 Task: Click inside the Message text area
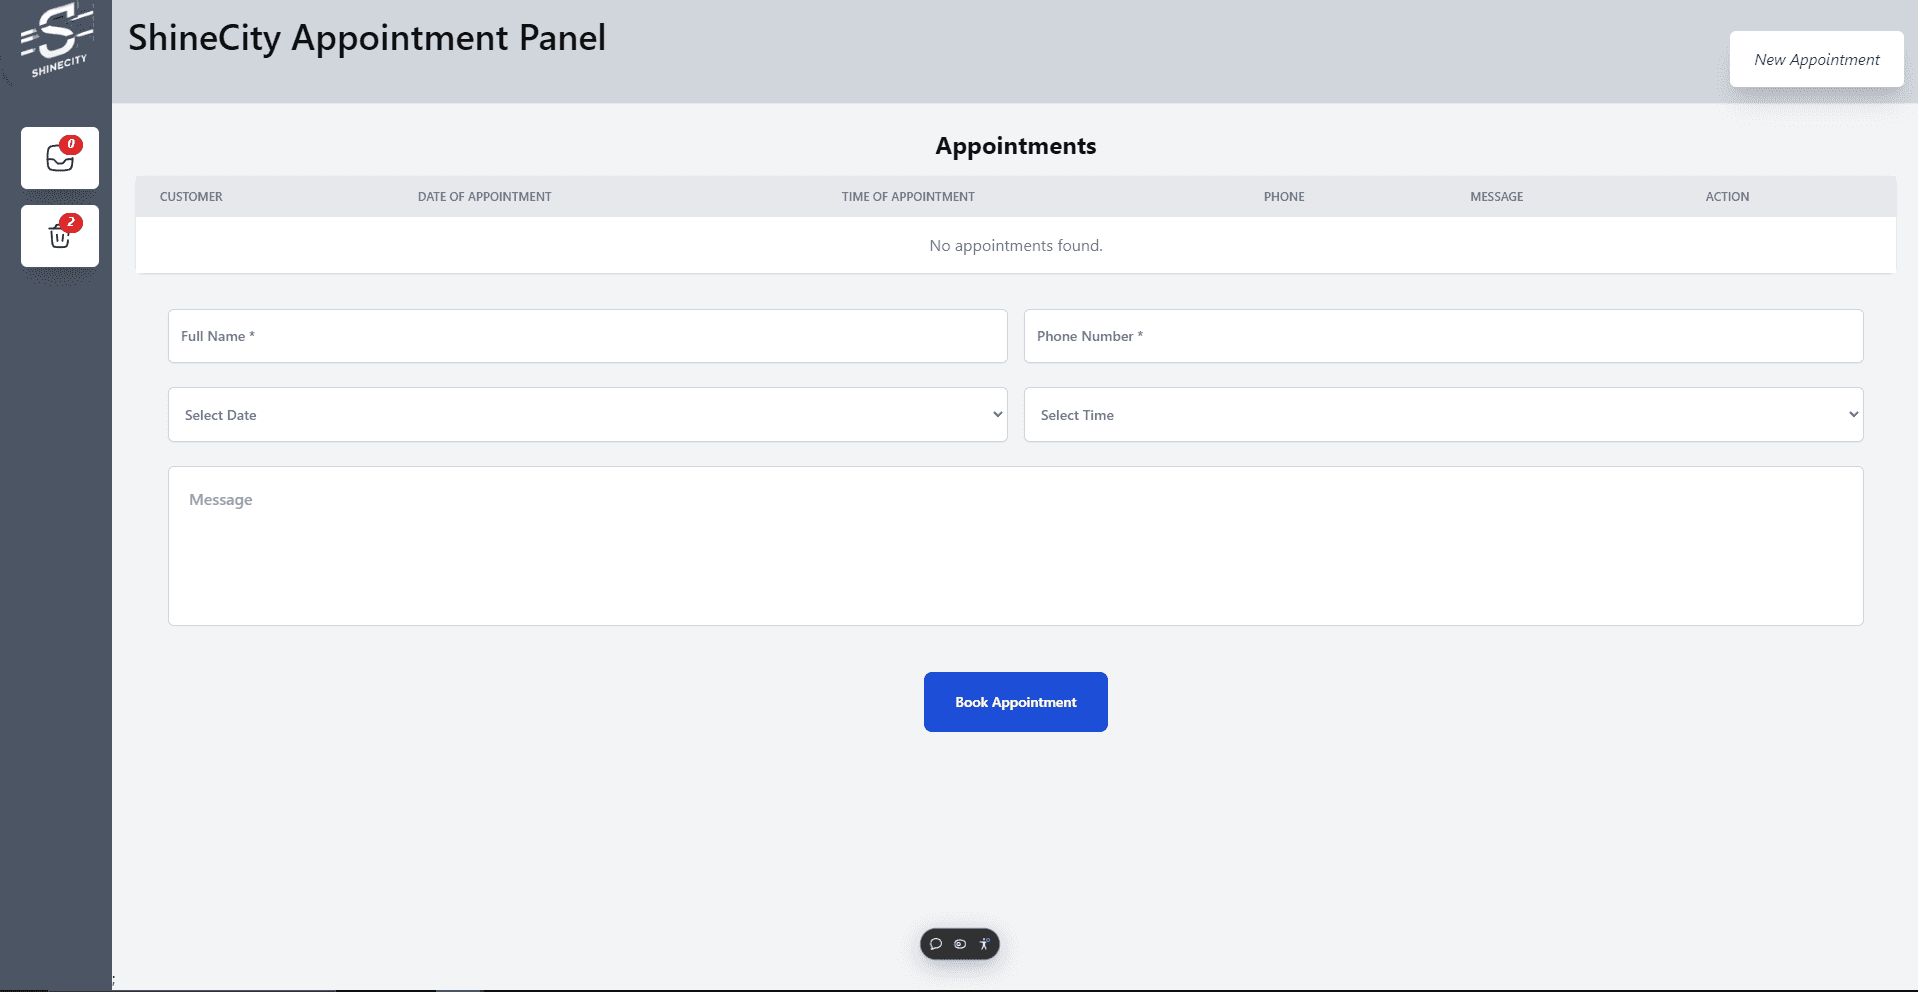click(1015, 546)
